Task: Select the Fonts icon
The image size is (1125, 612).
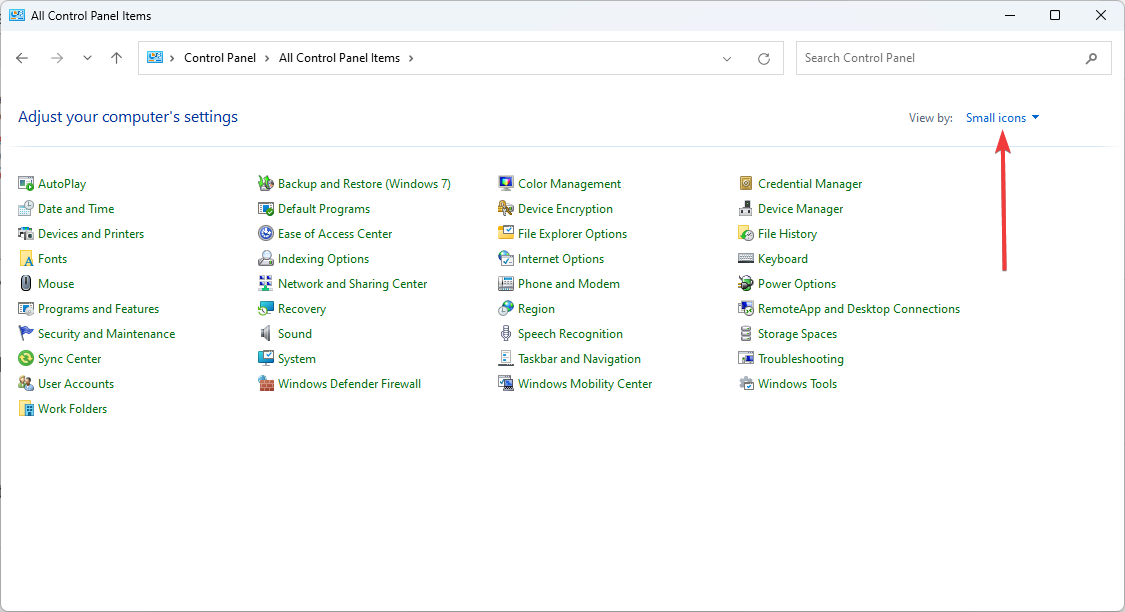Action: click(x=26, y=259)
